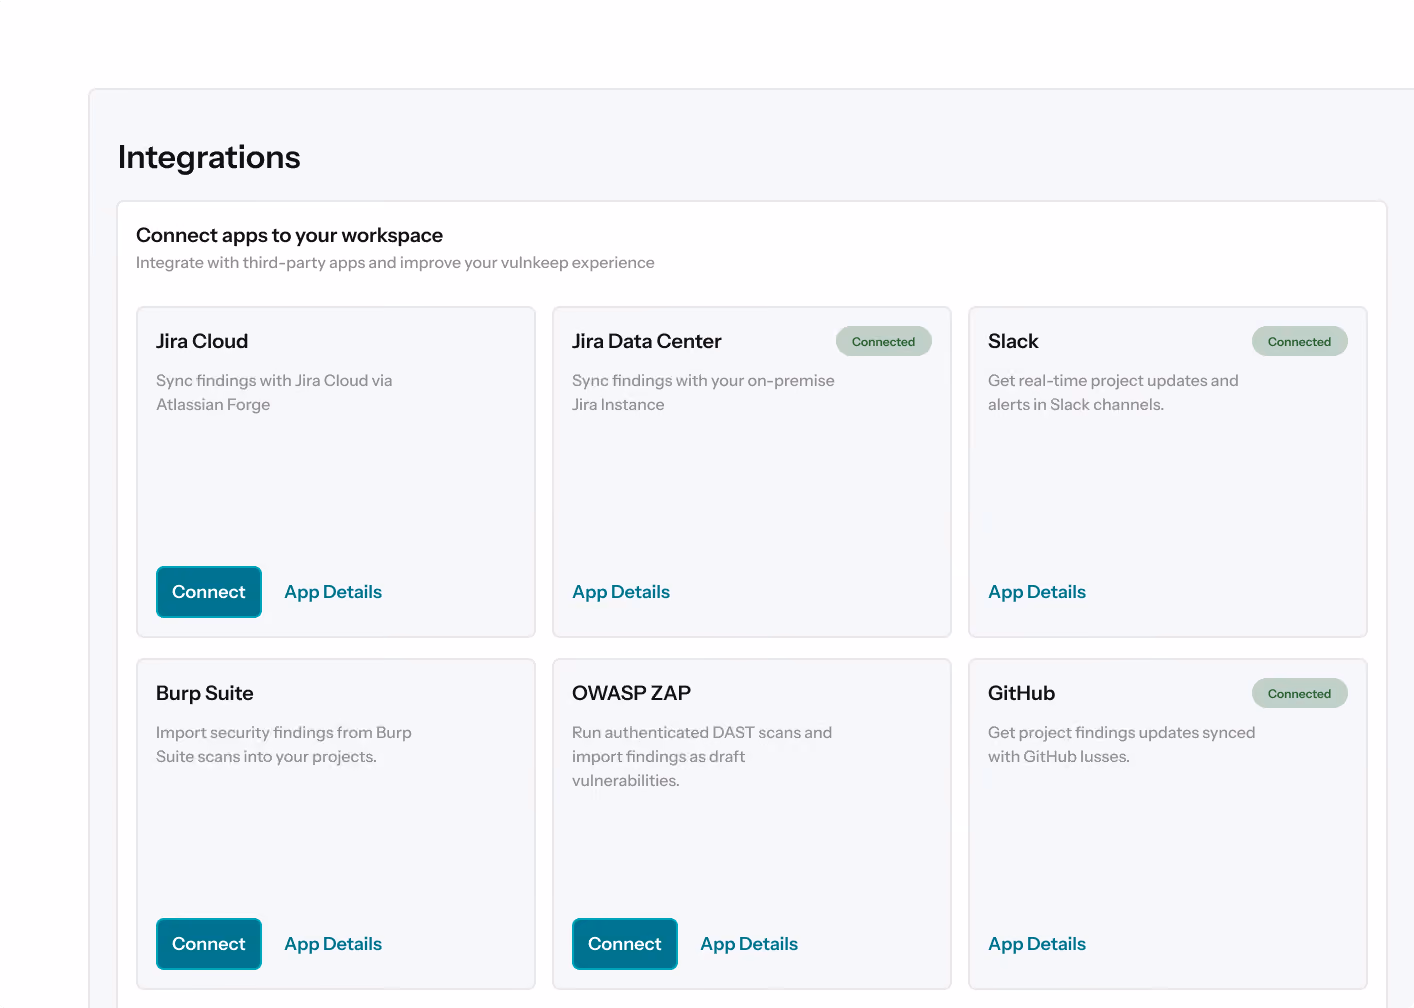Select the Burp Suite card title
Image resolution: width=1414 pixels, height=1008 pixels.
tap(205, 693)
